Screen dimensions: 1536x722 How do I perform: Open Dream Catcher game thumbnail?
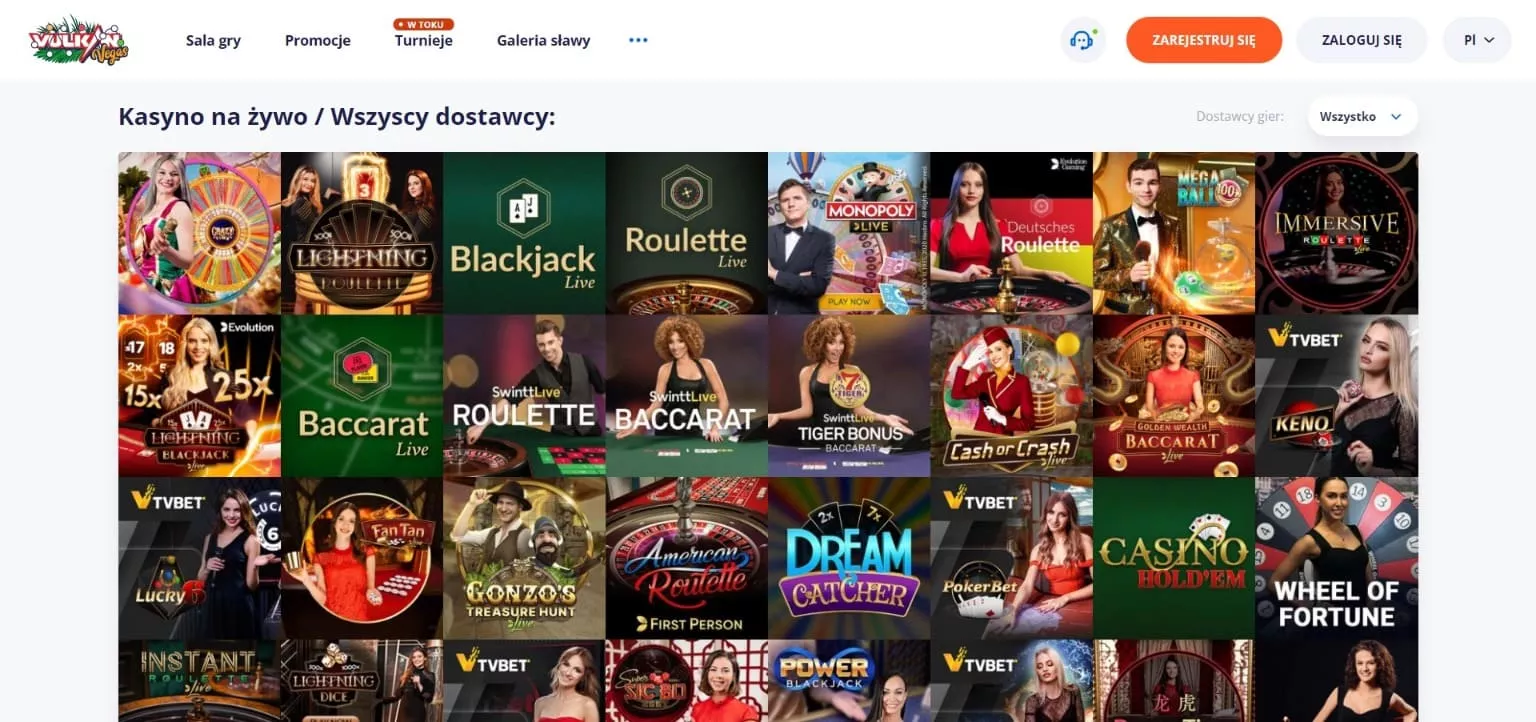[849, 558]
